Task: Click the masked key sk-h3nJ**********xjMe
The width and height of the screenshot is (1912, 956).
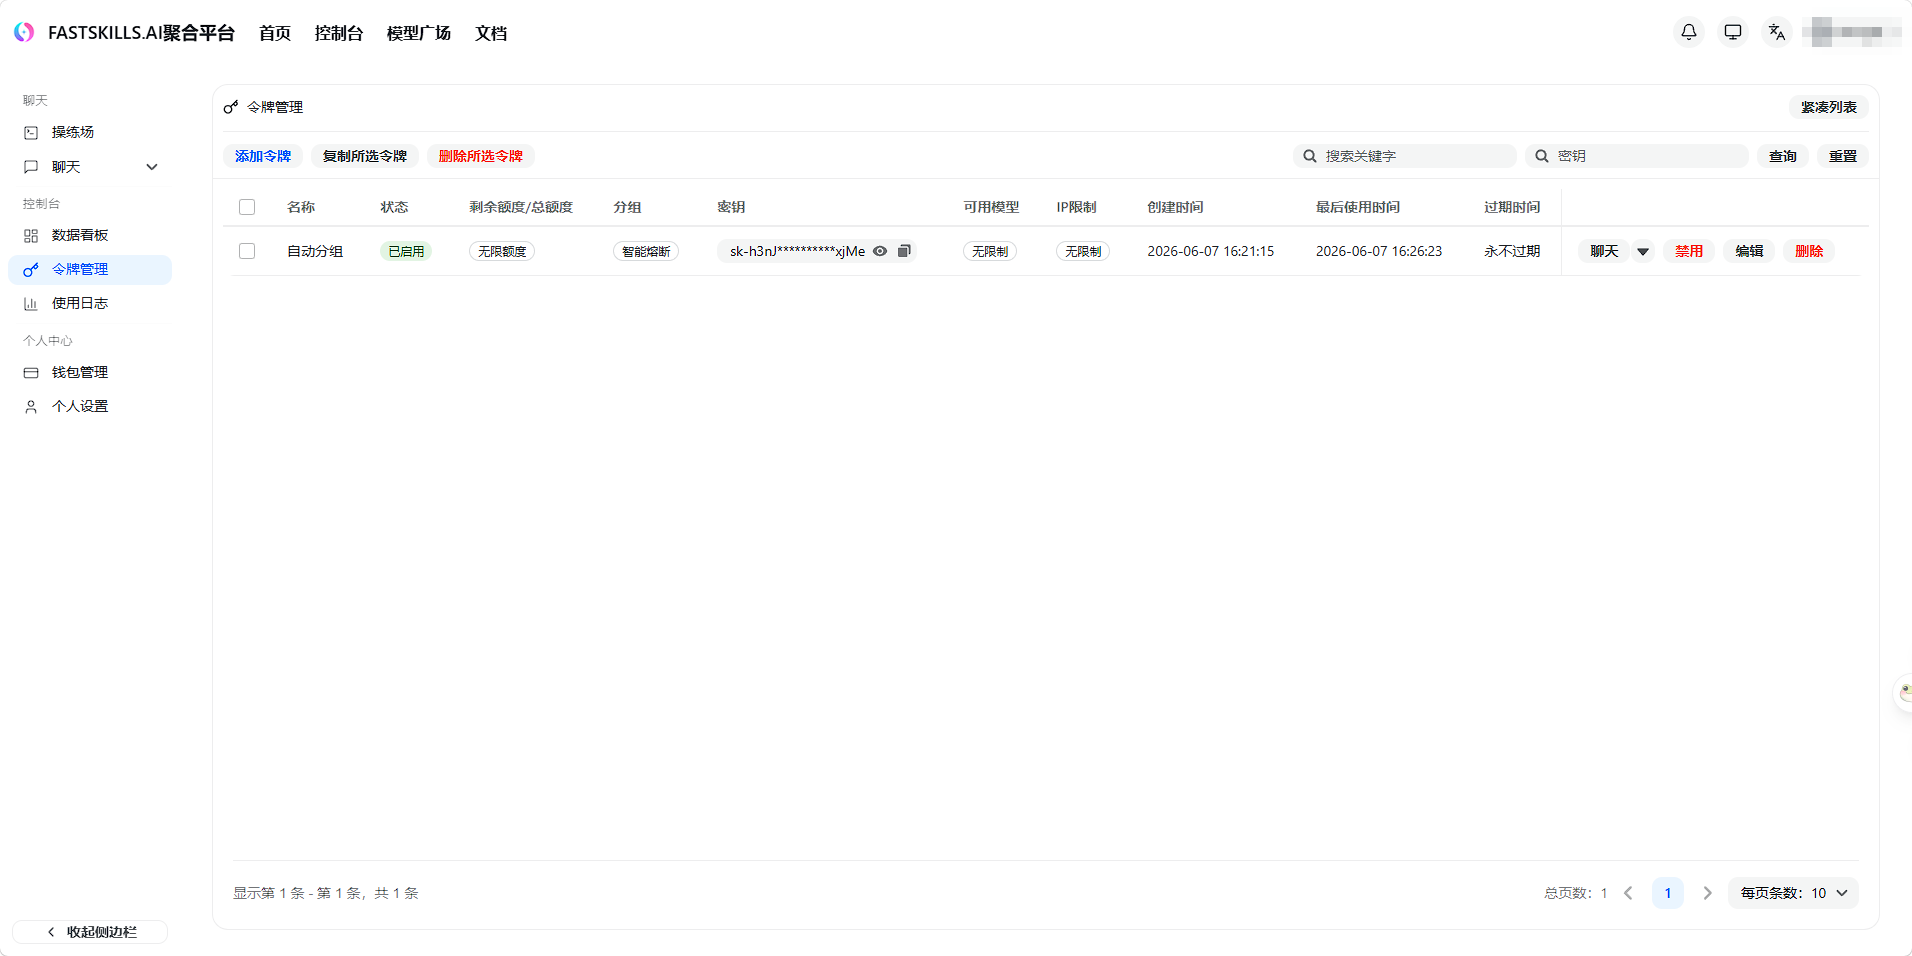Action: pos(797,251)
